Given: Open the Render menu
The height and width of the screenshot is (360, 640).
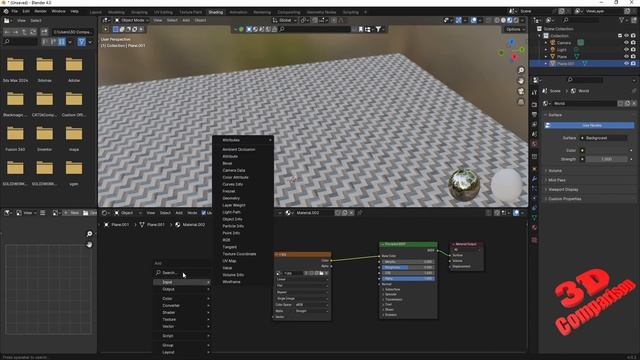Looking at the screenshot, I should [x=40, y=11].
